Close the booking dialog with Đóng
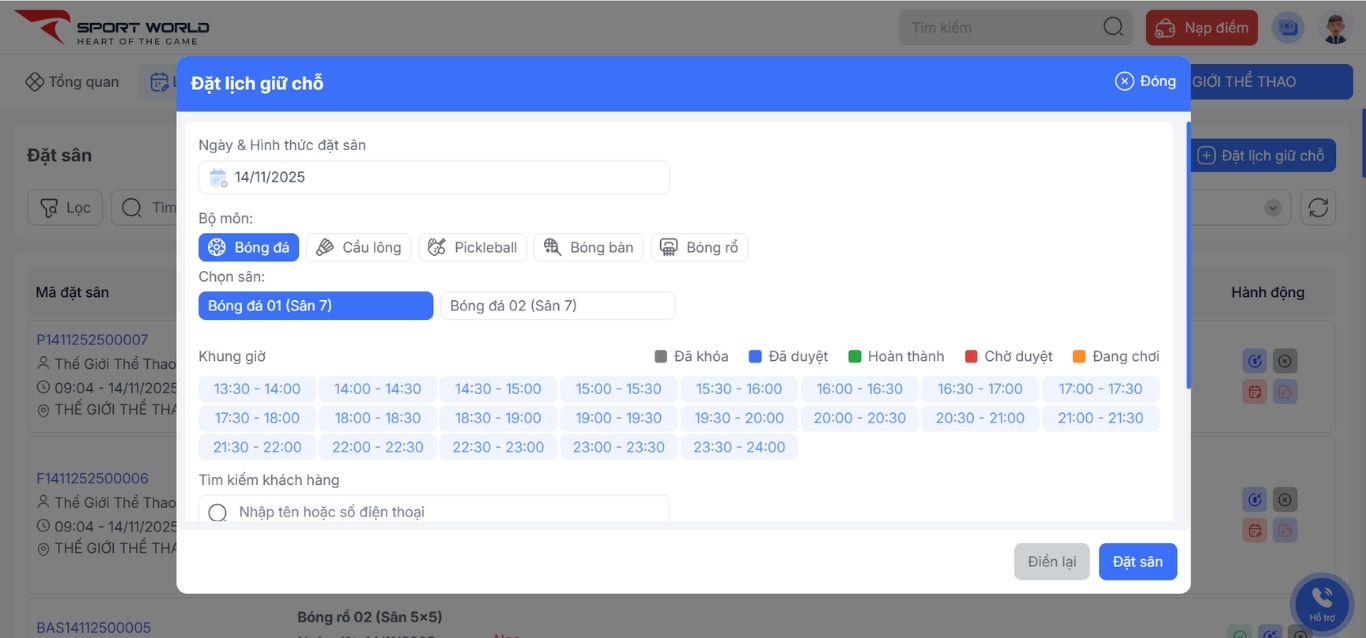1366x638 pixels. coord(1146,82)
